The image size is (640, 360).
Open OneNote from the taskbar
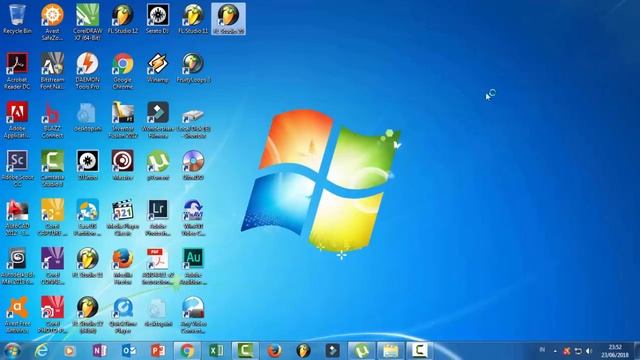(x=99, y=351)
